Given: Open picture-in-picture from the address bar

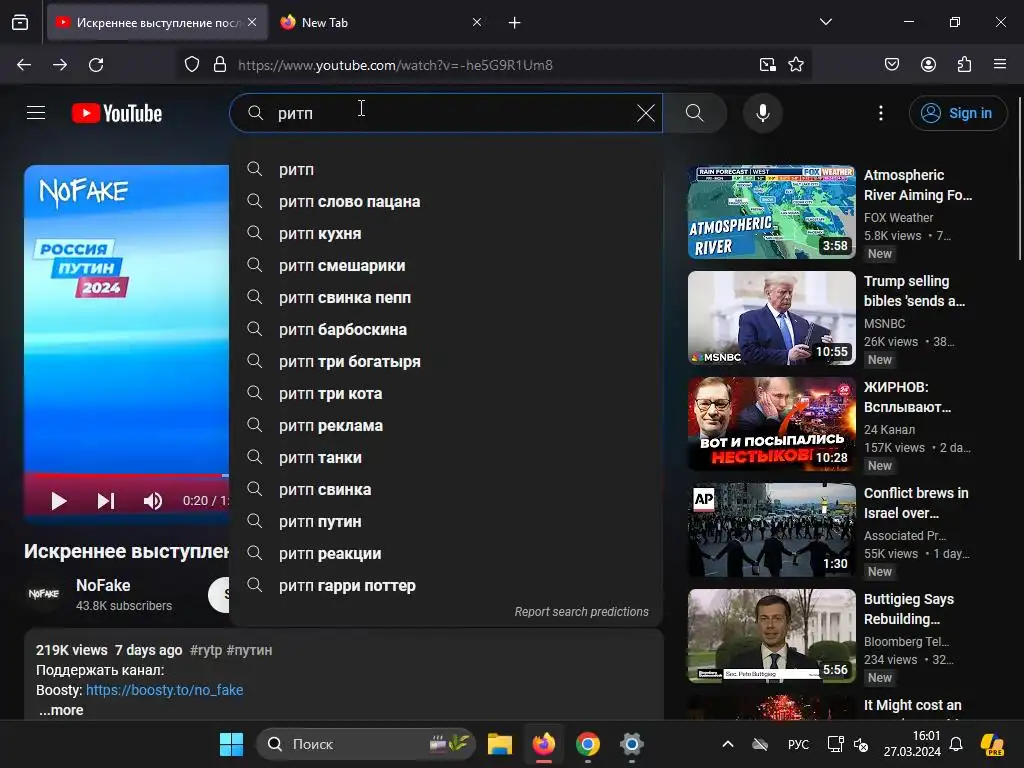Looking at the screenshot, I should [x=767, y=65].
